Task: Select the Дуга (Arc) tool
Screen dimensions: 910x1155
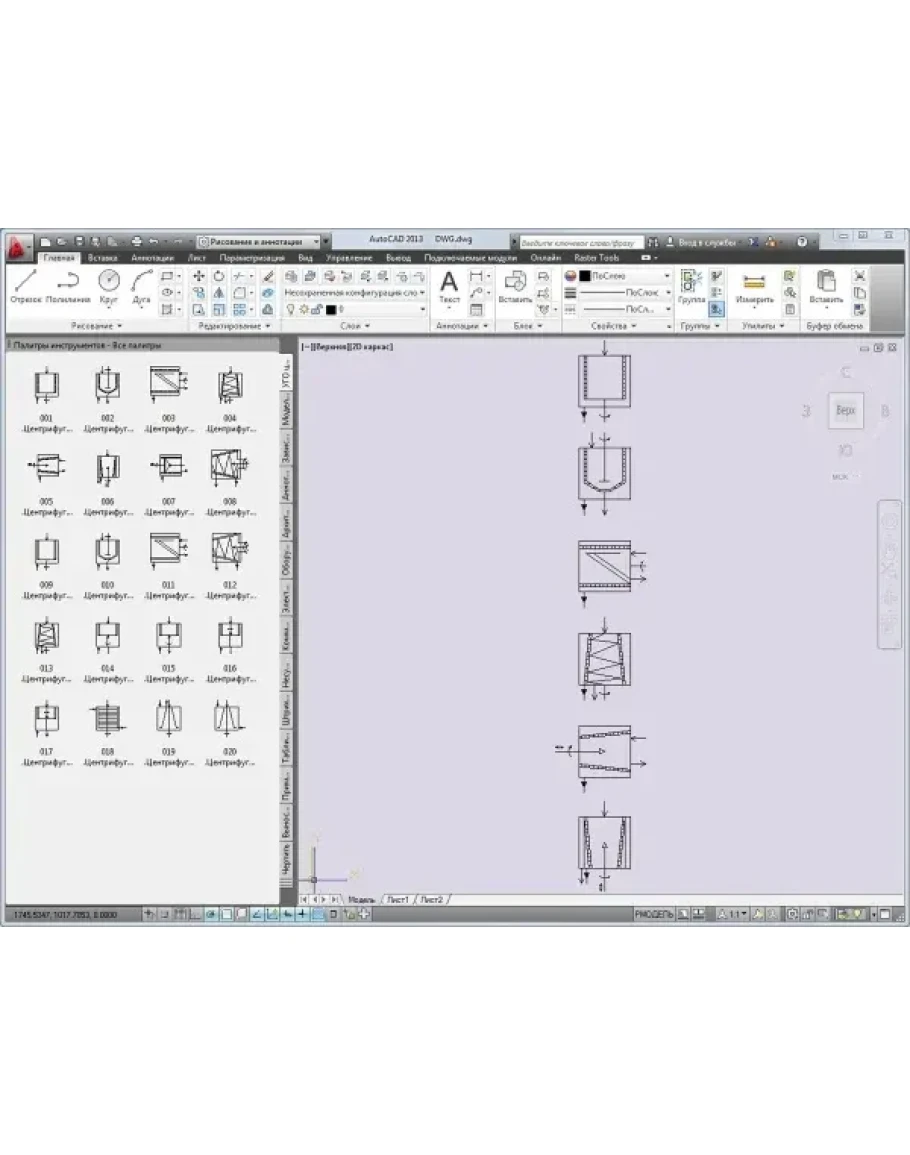Action: tap(141, 286)
